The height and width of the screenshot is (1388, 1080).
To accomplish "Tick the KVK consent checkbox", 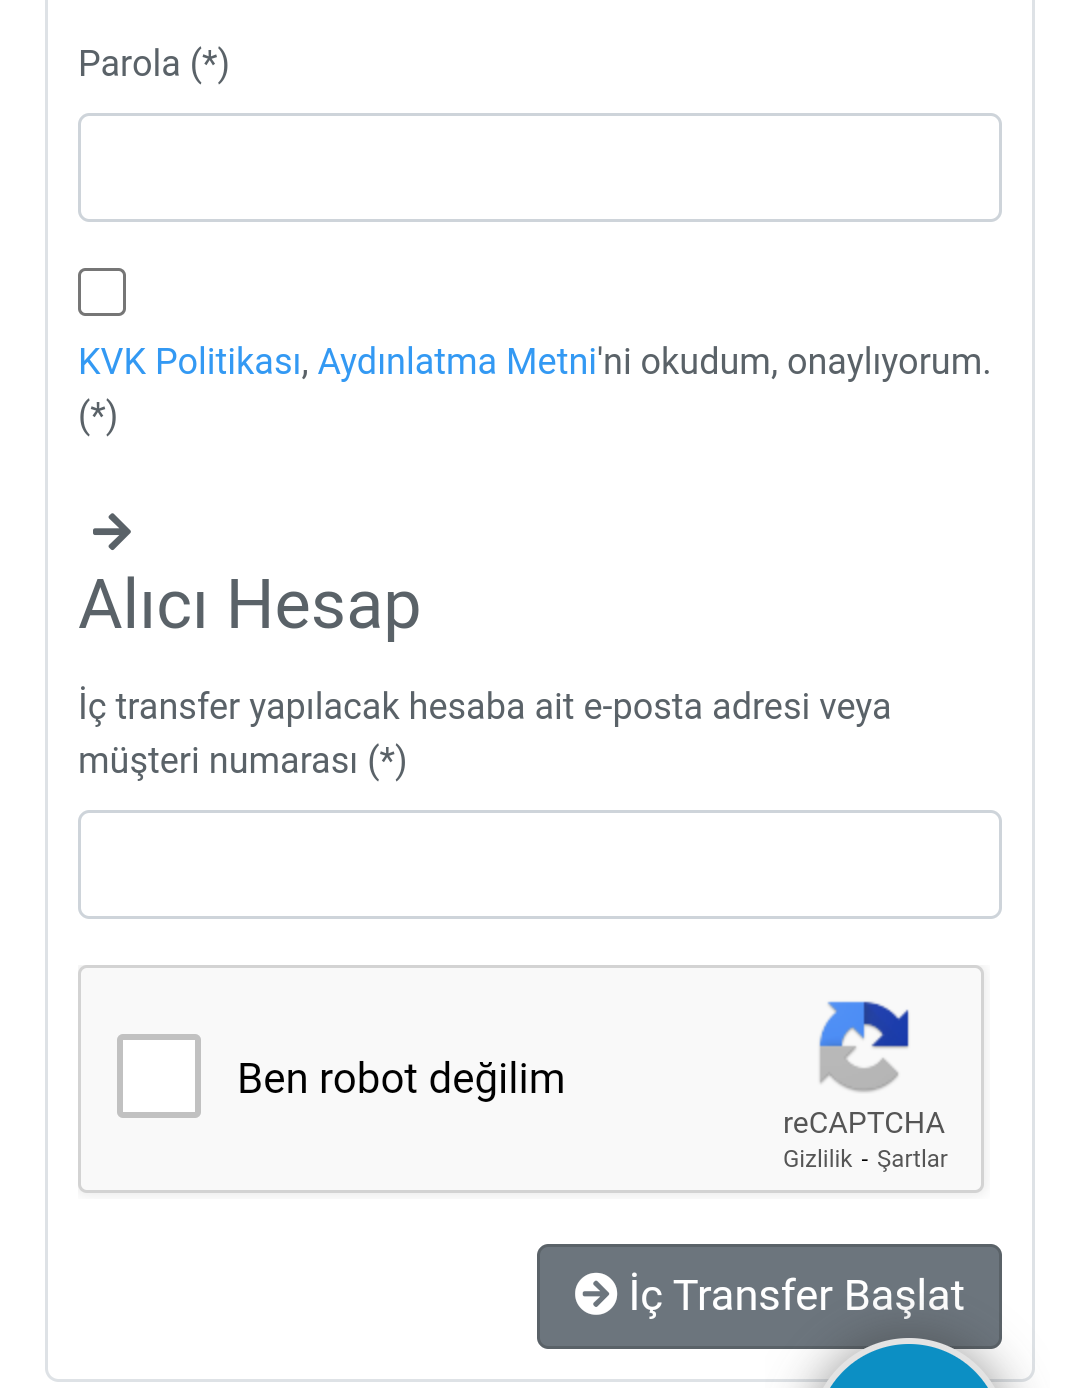I will coord(102,292).
